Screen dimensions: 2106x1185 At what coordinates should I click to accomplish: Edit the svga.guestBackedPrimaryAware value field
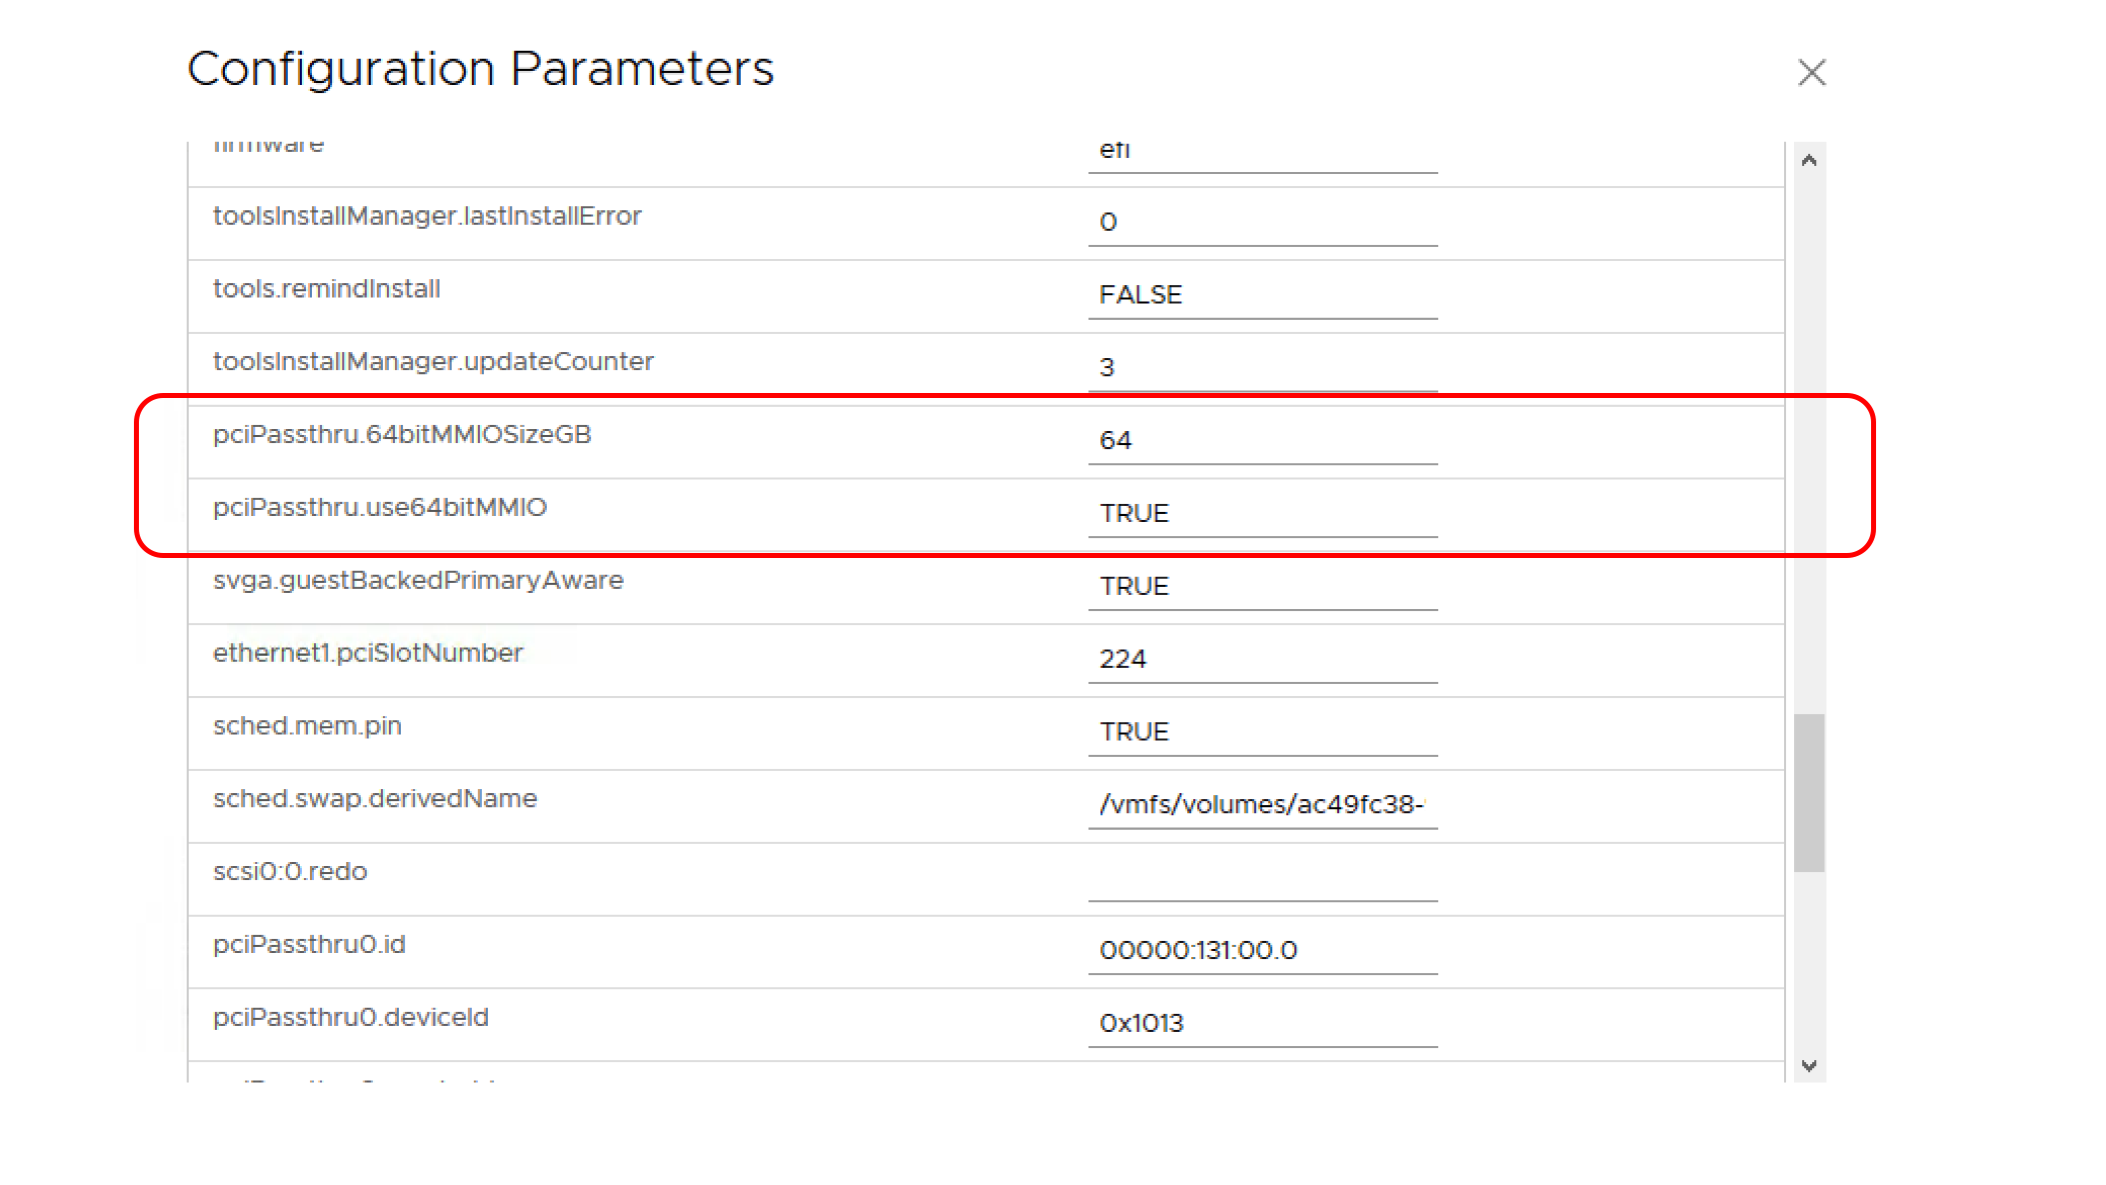point(1262,587)
